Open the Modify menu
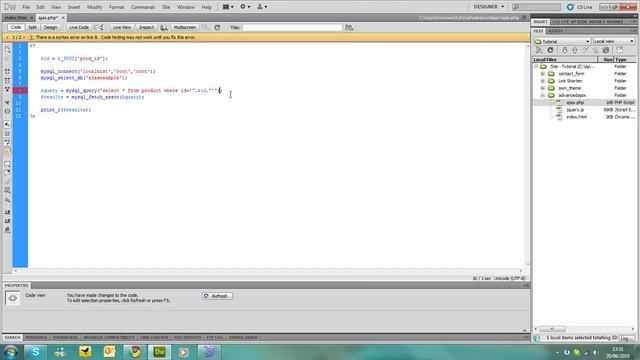 coord(94,7)
